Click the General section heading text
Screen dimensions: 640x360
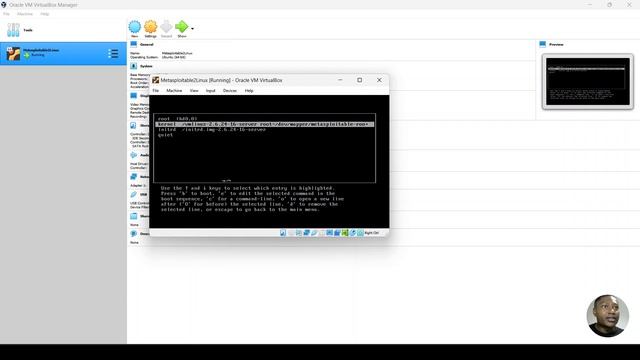coord(147,44)
